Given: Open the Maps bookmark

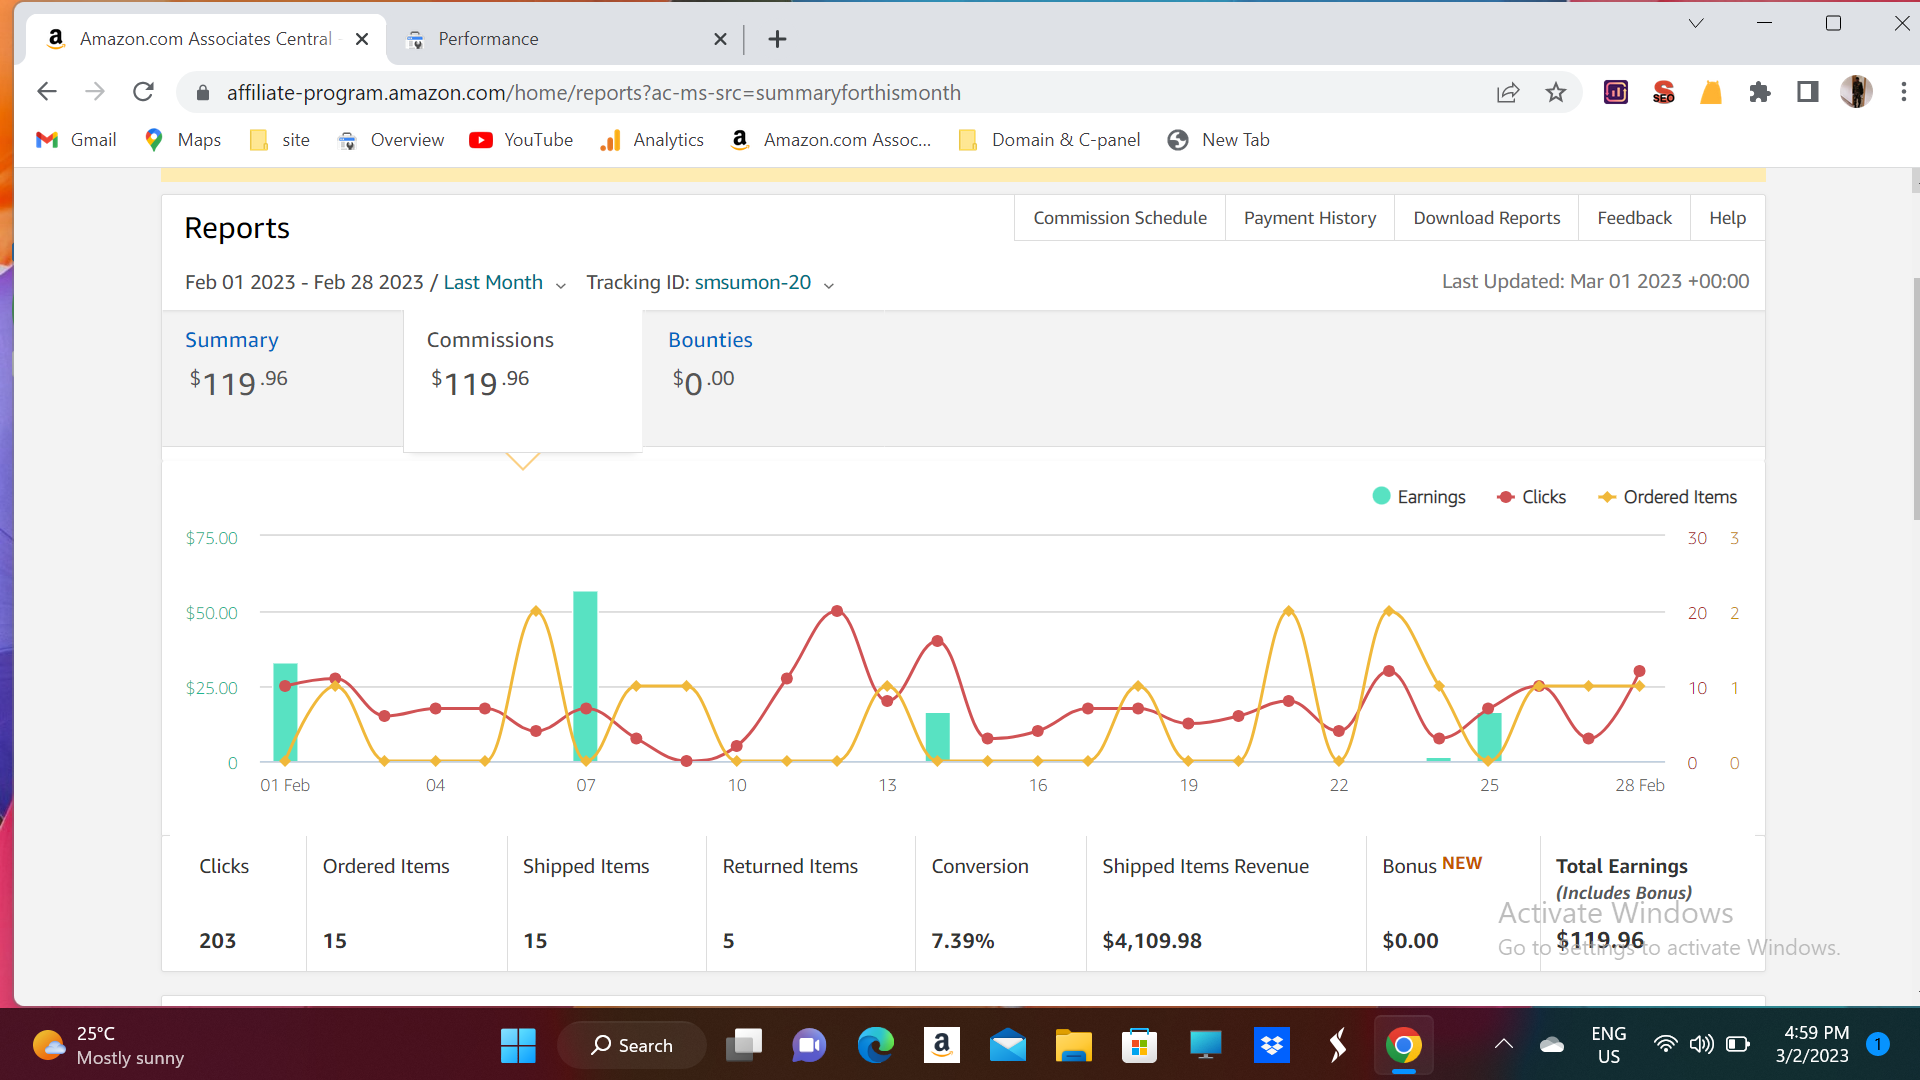Looking at the screenshot, I should pyautogui.click(x=183, y=140).
